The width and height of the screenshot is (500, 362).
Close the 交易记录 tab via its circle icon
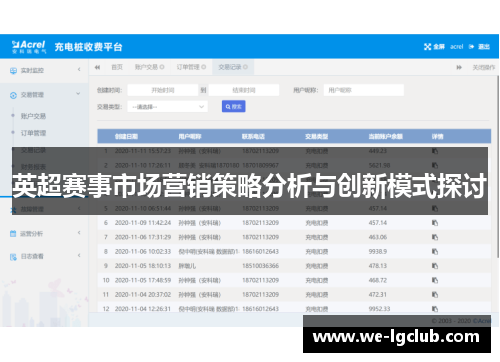pos(245,67)
